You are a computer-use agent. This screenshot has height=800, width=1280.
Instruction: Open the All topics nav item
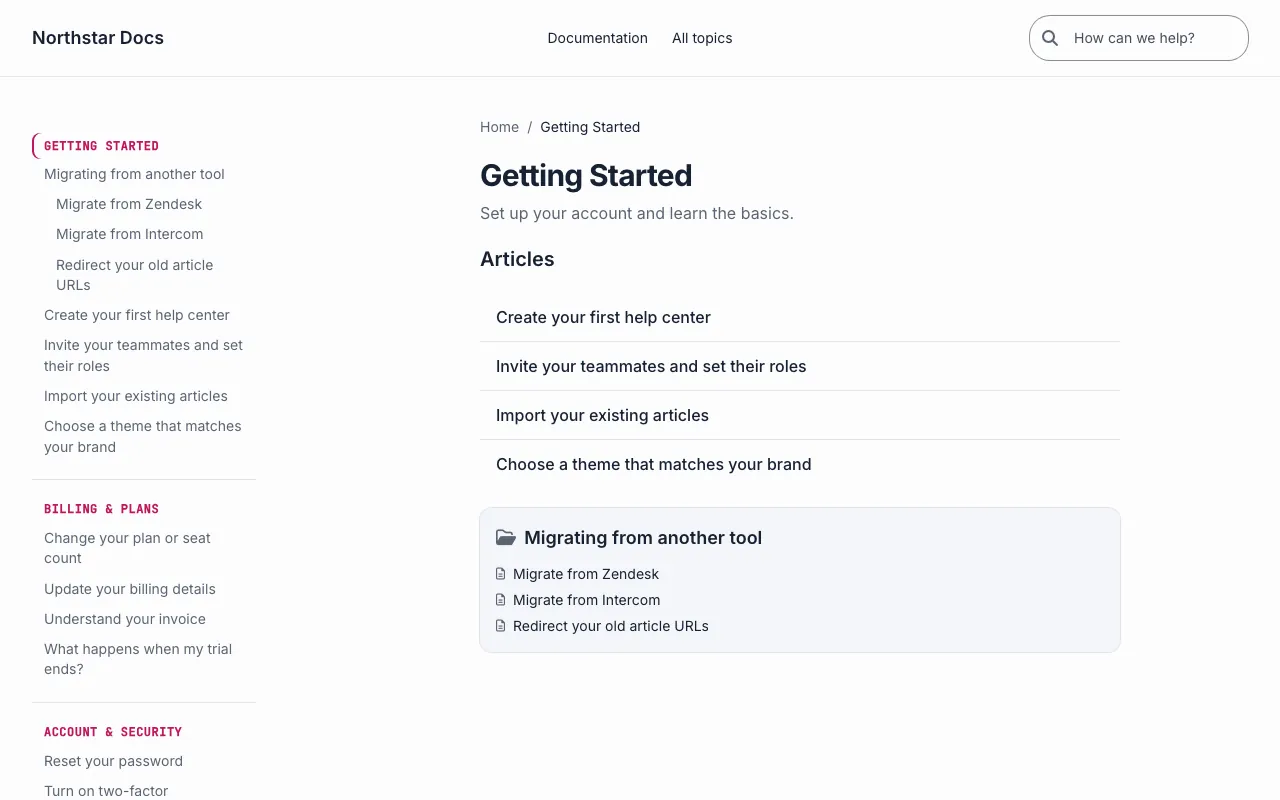(x=702, y=38)
